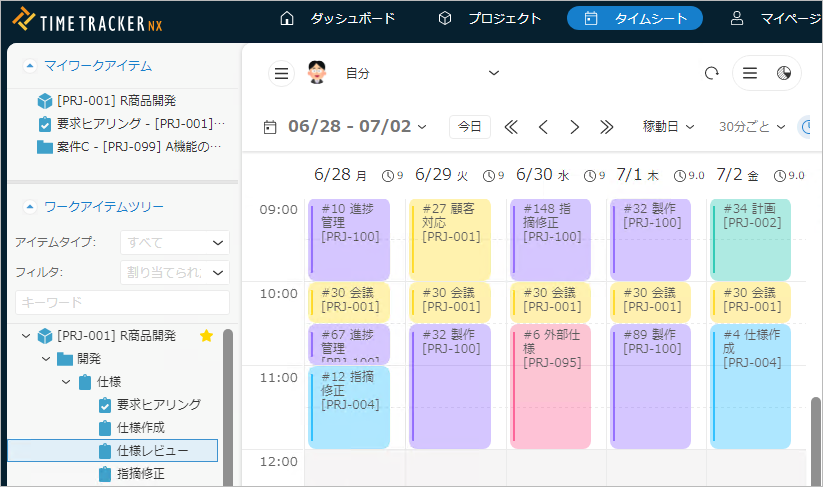Click the キーワード search field
The image size is (823, 487).
122,302
